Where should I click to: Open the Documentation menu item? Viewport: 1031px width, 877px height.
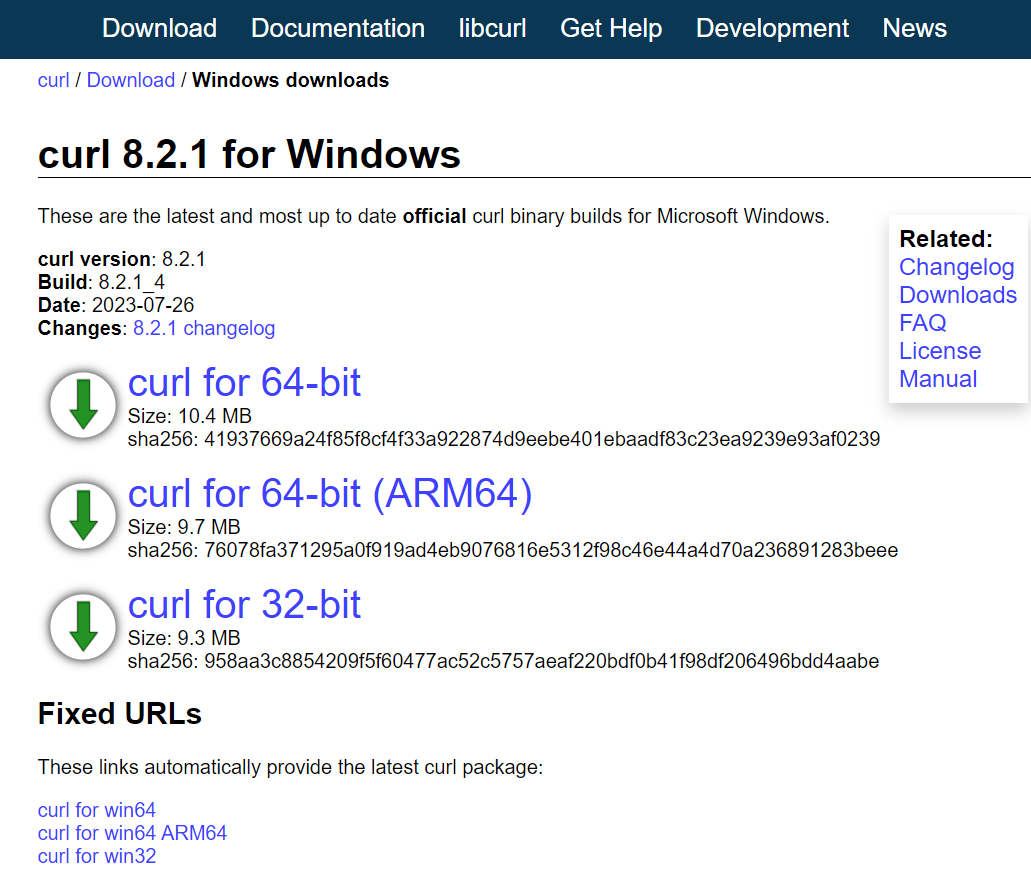338,28
